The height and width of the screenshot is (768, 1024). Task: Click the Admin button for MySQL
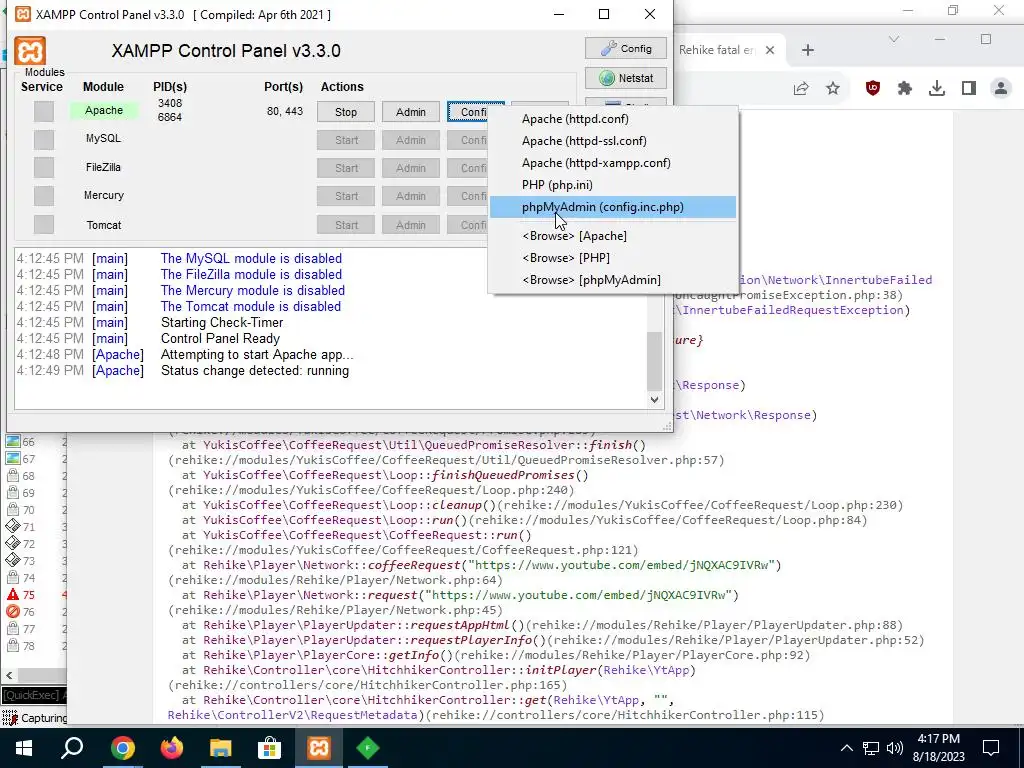pyautogui.click(x=411, y=140)
